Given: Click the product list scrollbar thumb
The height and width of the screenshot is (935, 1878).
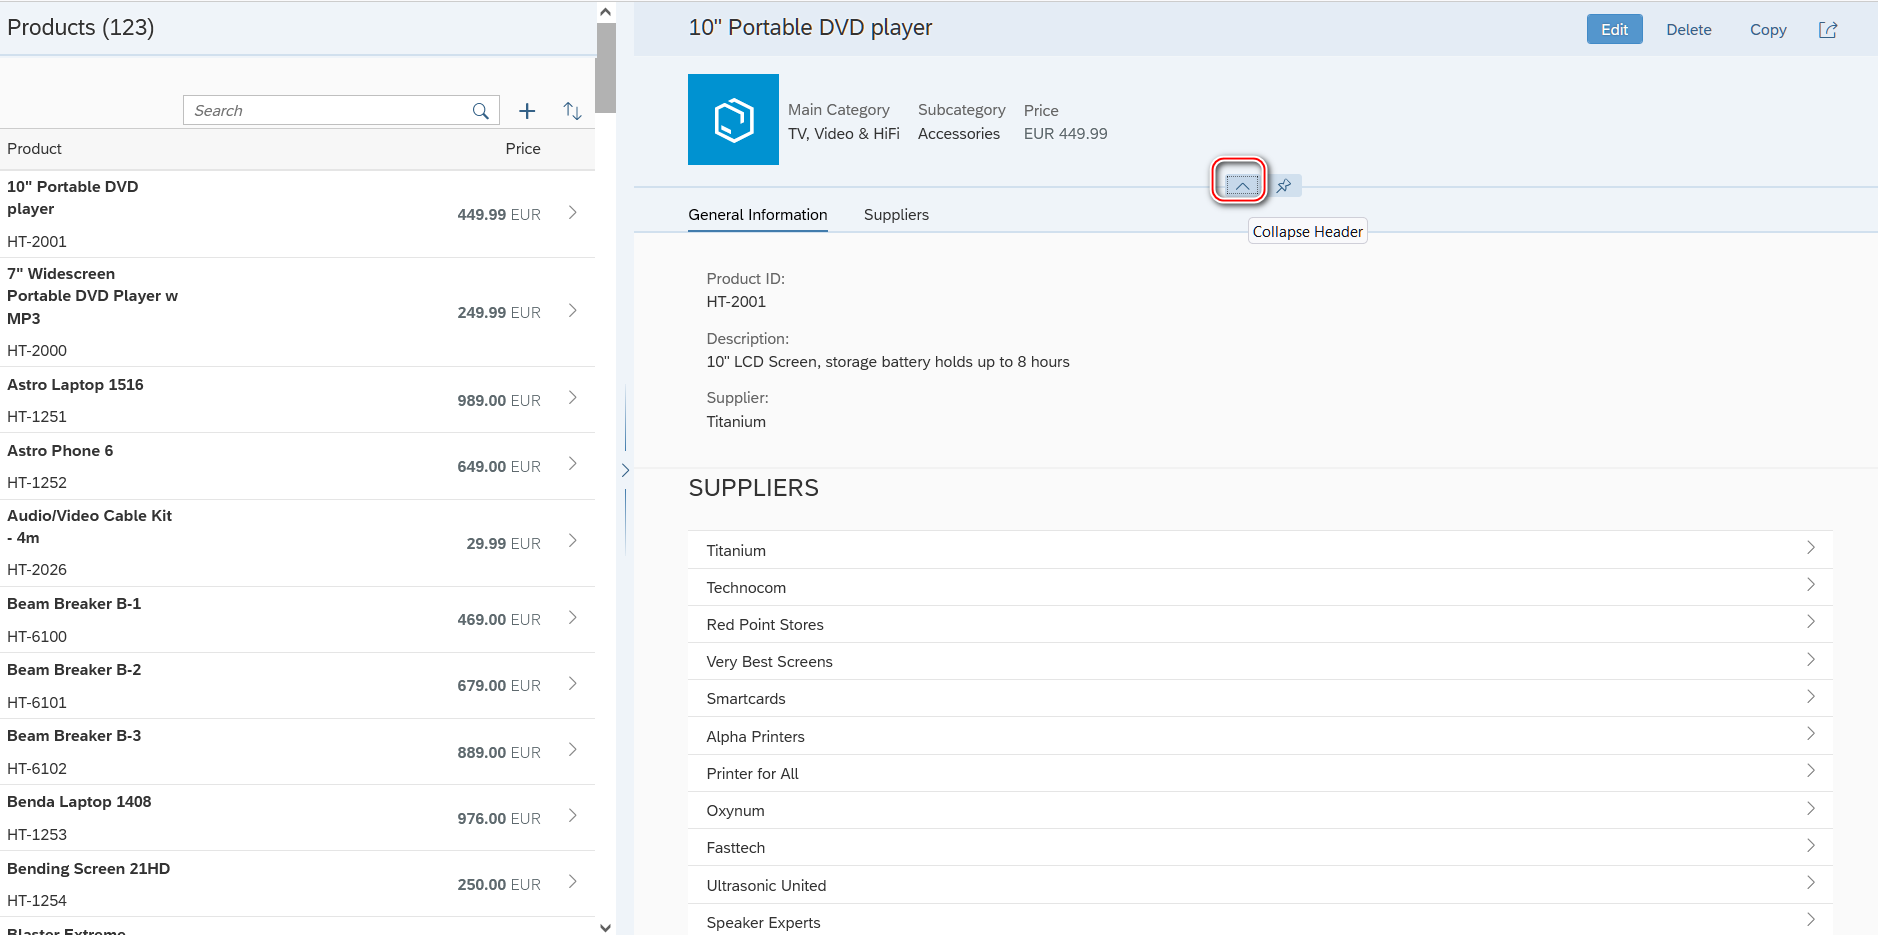Looking at the screenshot, I should [x=605, y=68].
